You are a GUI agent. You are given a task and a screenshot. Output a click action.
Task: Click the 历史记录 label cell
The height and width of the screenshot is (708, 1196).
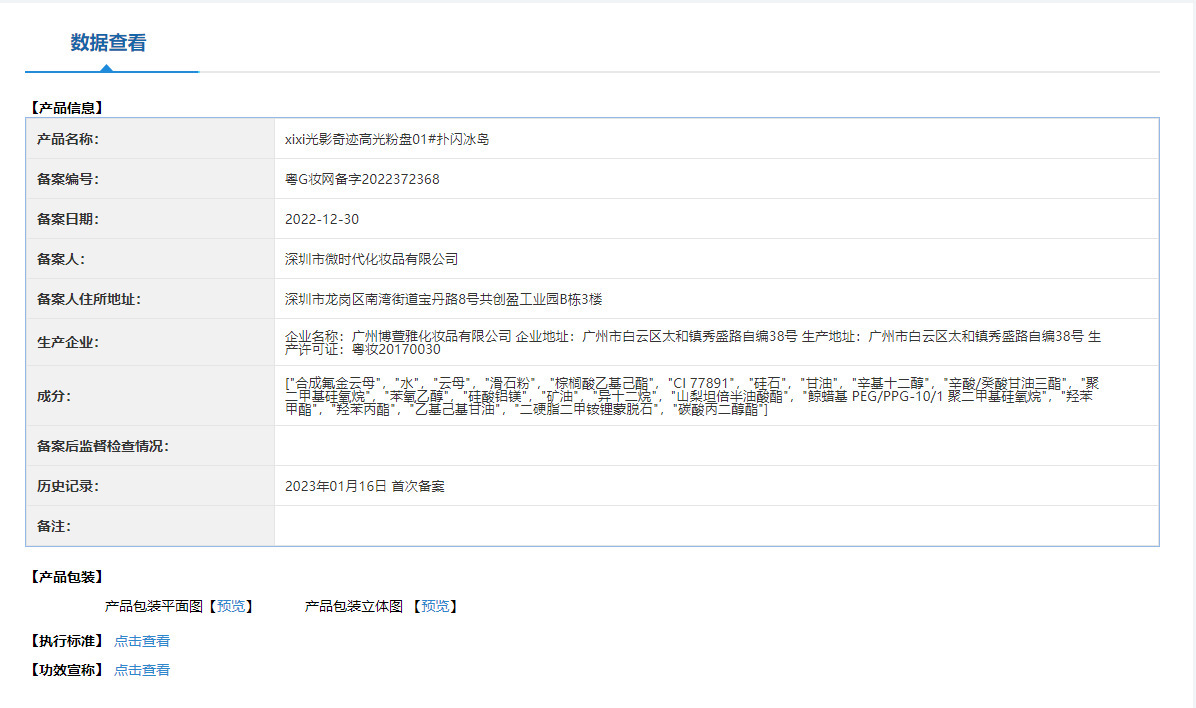pos(150,486)
